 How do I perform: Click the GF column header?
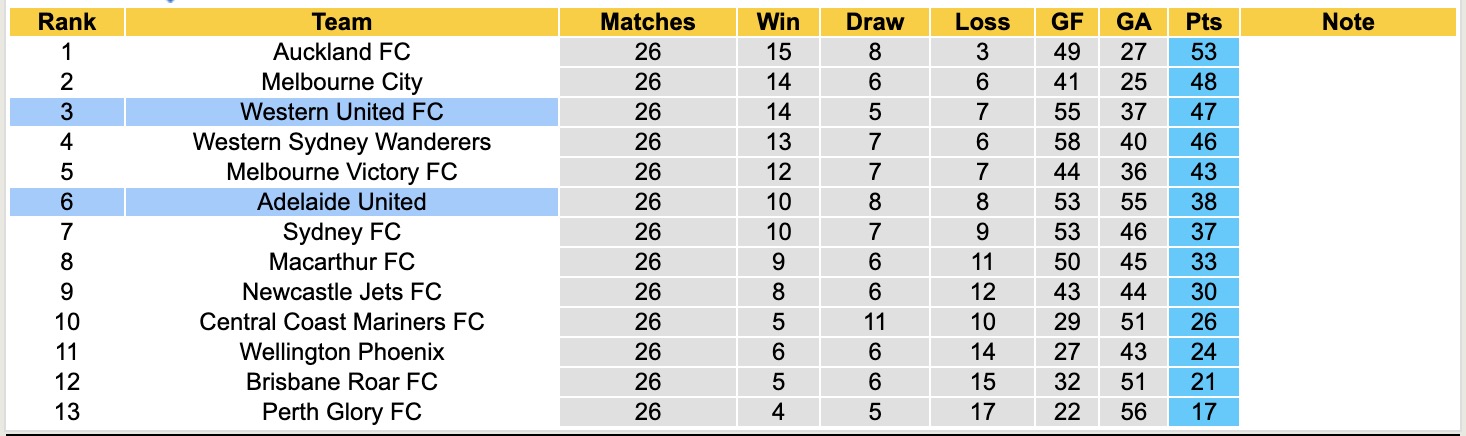pos(1066,22)
